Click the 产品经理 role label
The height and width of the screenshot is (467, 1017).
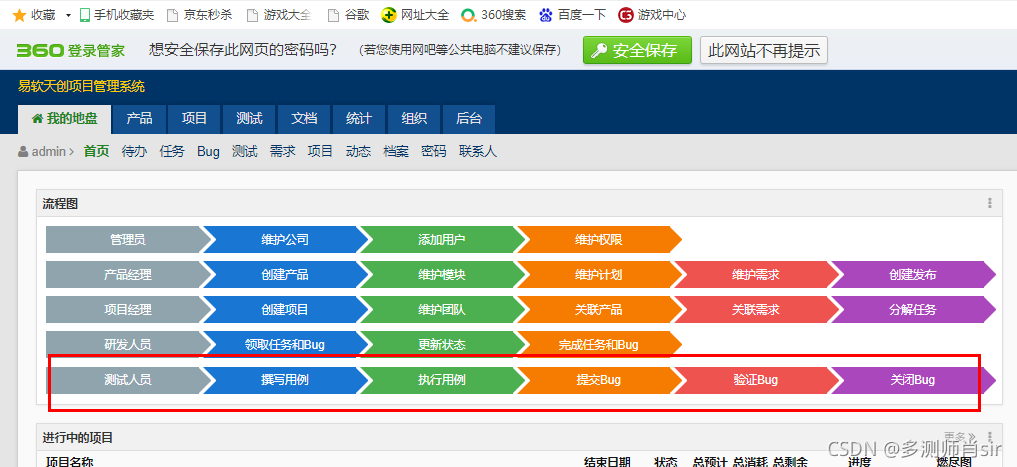(x=128, y=274)
